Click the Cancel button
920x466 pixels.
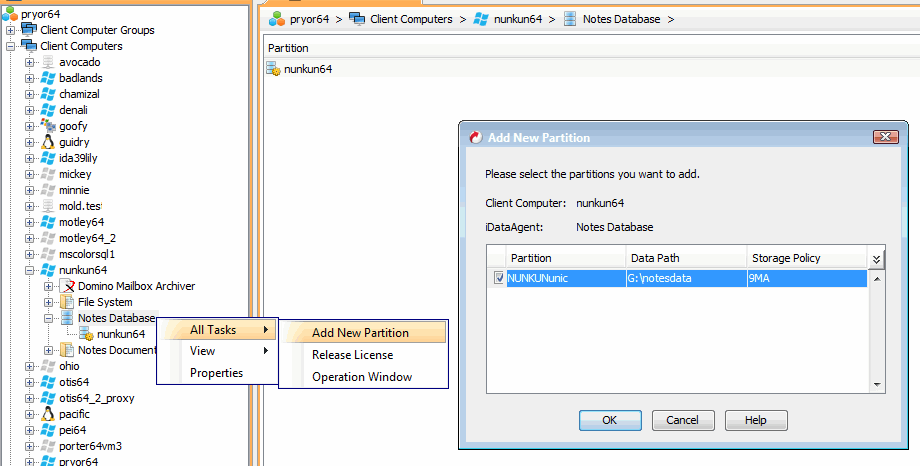point(683,420)
